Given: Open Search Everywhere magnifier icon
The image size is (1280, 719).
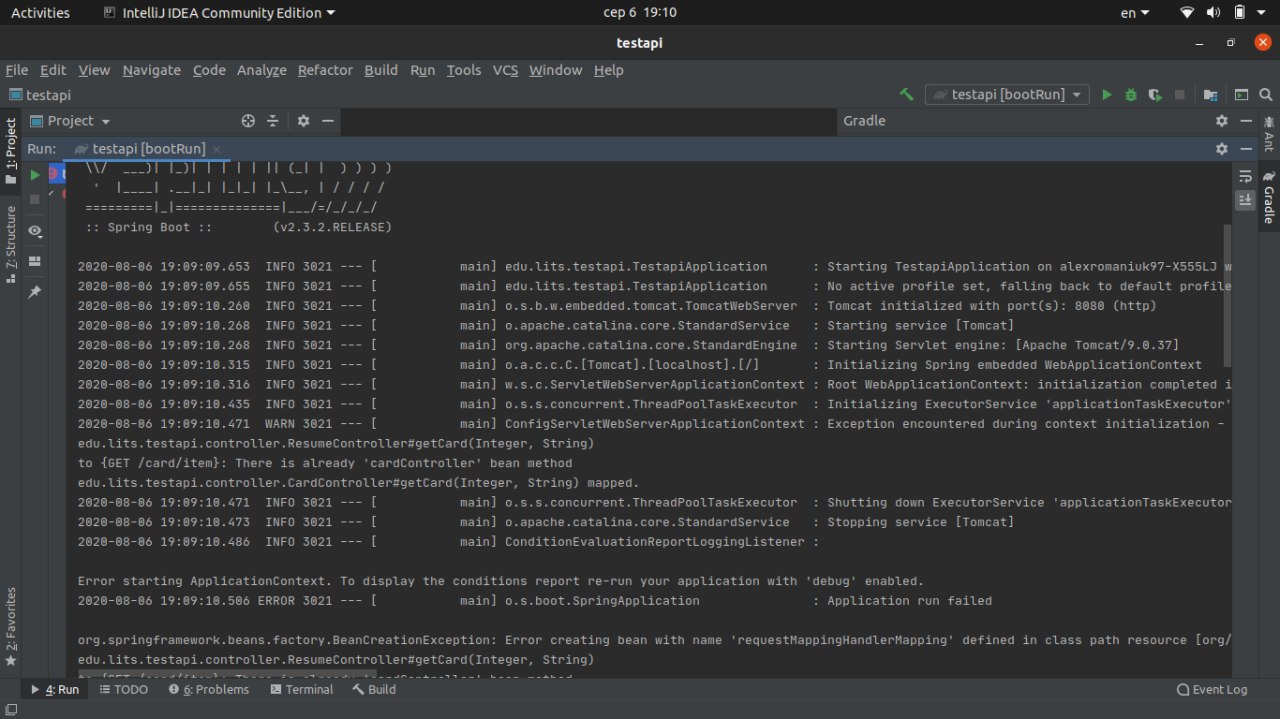Looking at the screenshot, I should [1265, 95].
